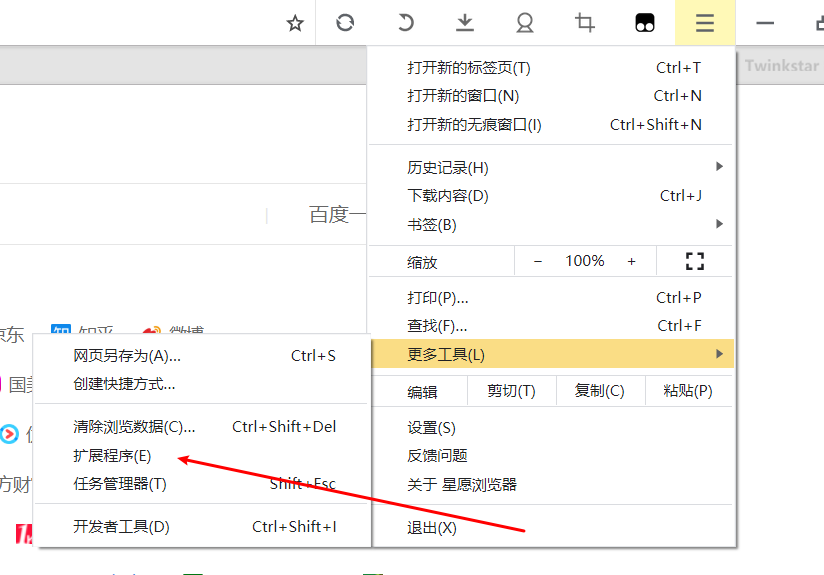Screen dimensions: 824x575
Task: Click the reload page icon
Action: 345,23
